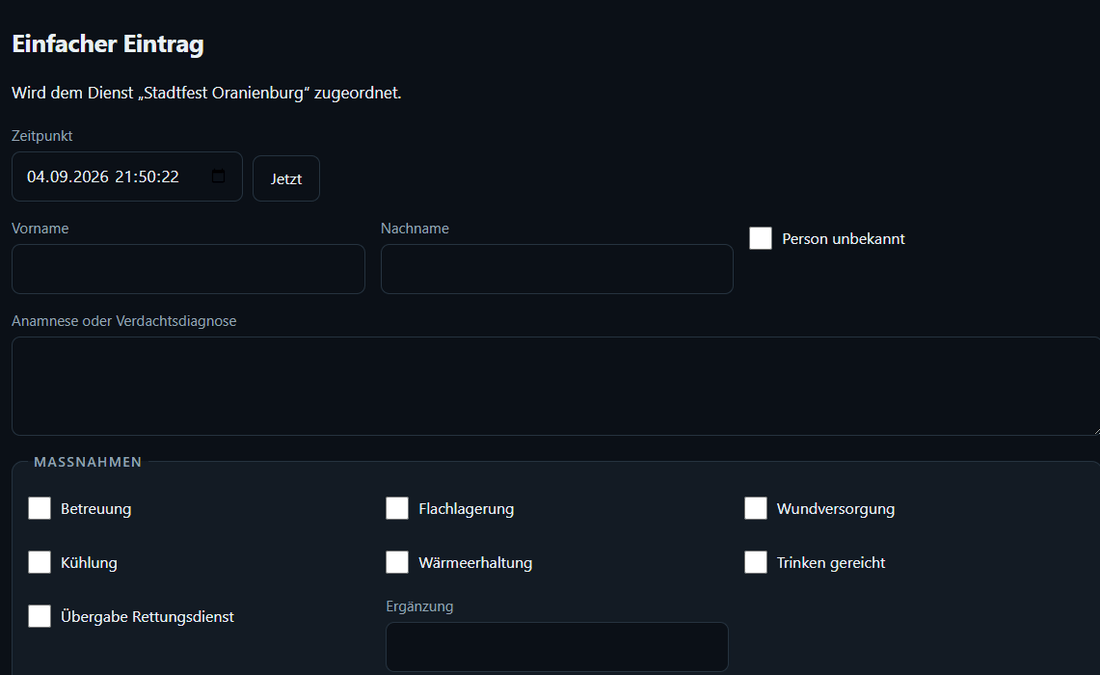This screenshot has width=1100, height=675.
Task: Enable the Flachlagerung checkbox
Action: pyautogui.click(x=397, y=508)
